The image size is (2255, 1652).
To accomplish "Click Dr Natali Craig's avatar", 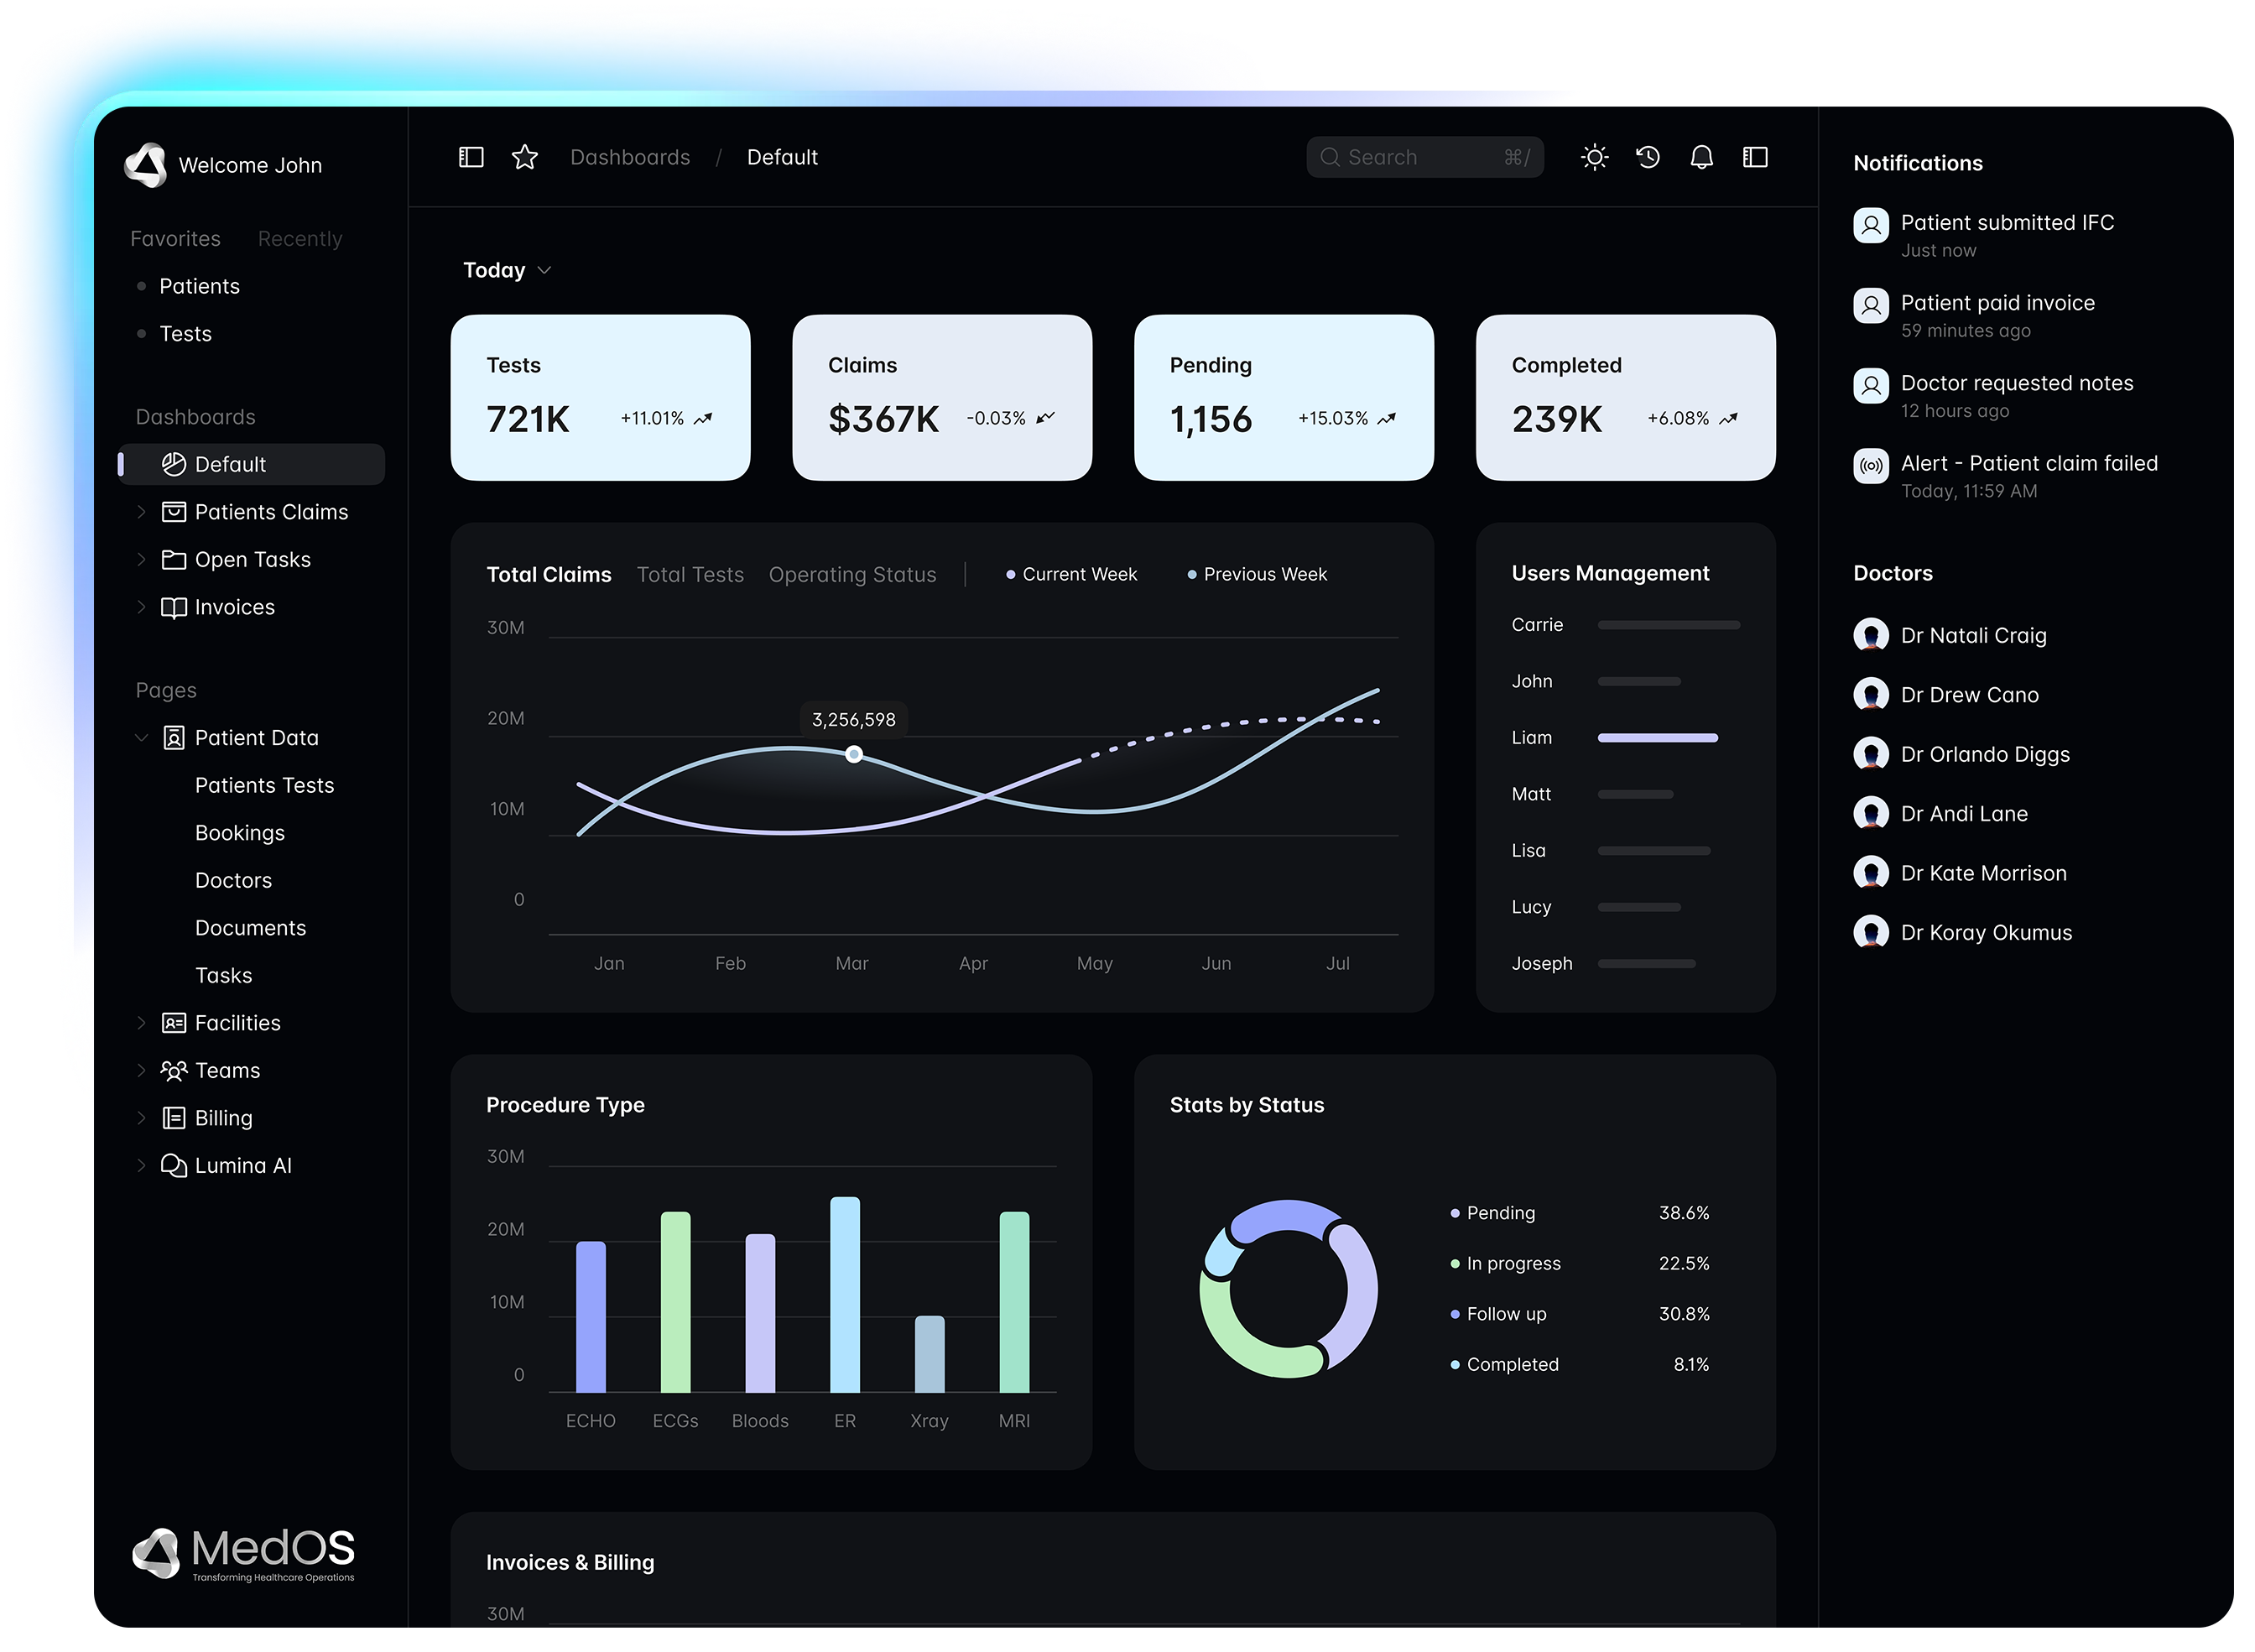I will coord(1870,635).
